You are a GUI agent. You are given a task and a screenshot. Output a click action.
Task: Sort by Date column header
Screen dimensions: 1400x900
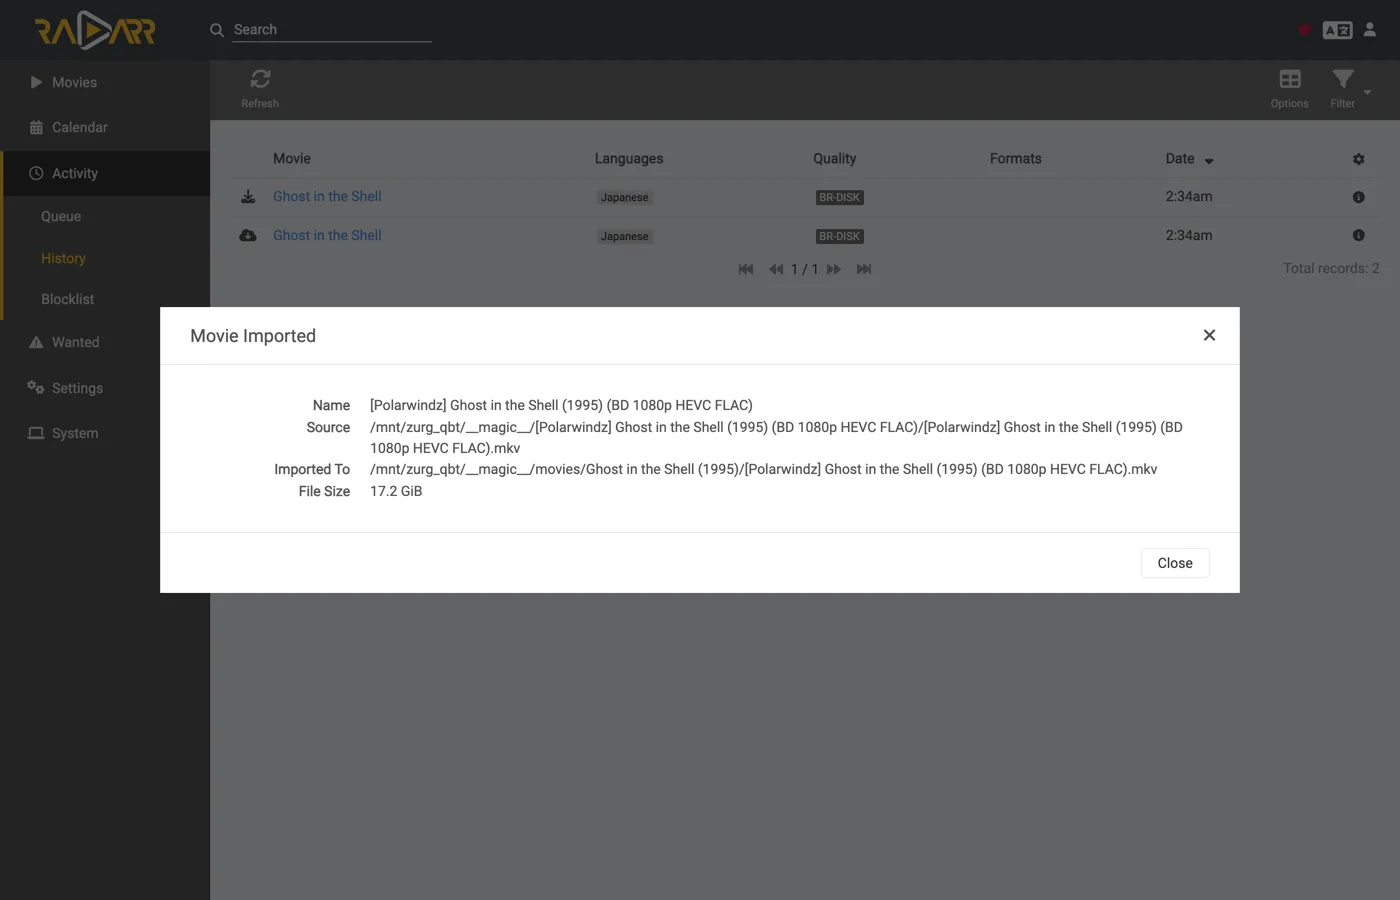pyautogui.click(x=1189, y=159)
